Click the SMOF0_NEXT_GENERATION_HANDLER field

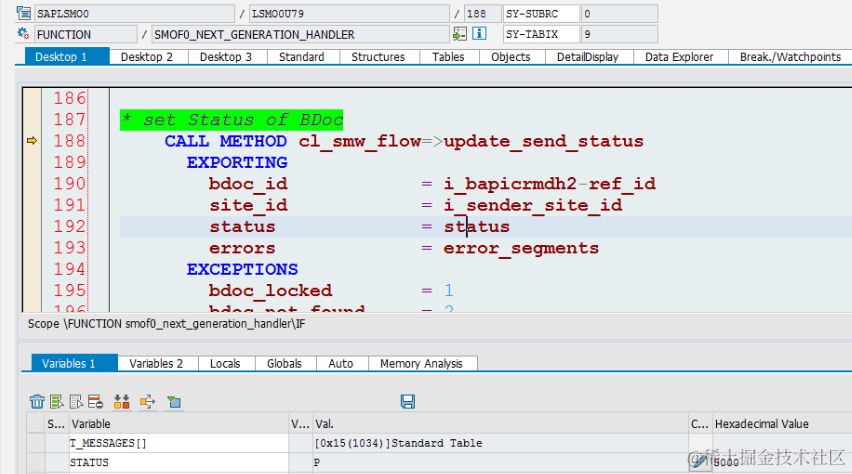point(300,34)
